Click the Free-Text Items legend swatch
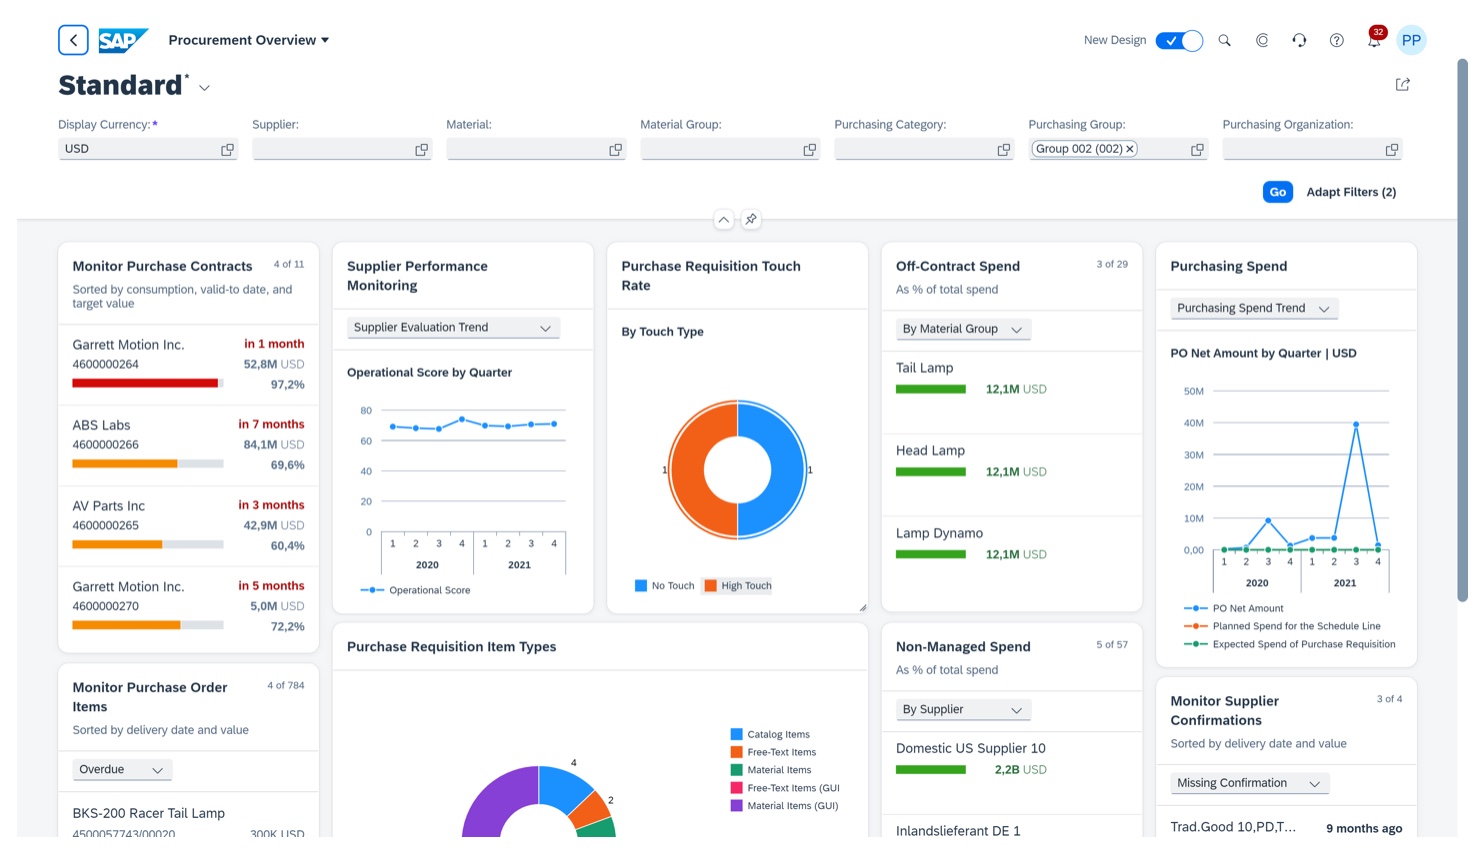 click(x=736, y=752)
